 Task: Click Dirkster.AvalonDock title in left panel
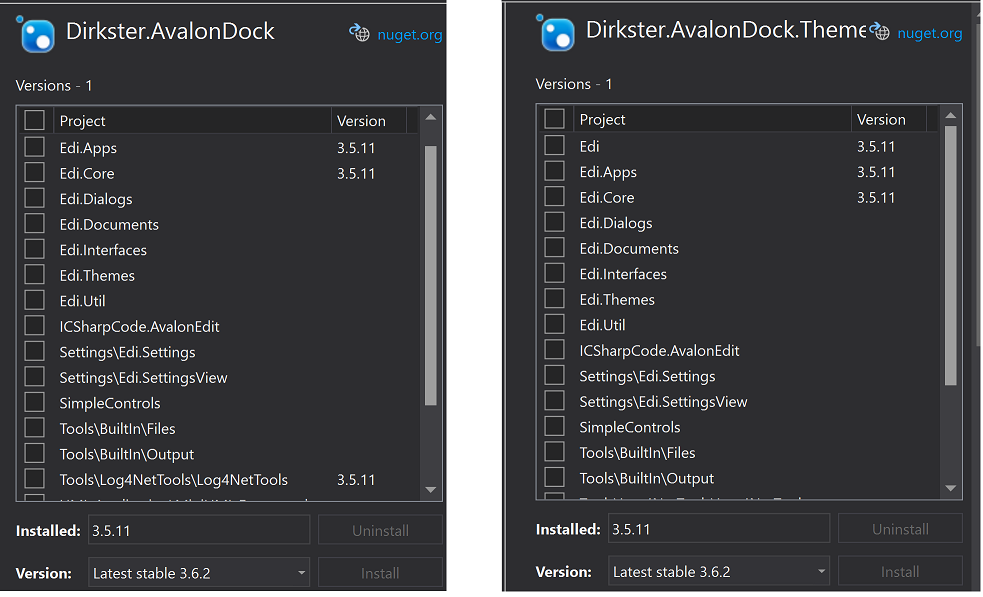point(170,31)
